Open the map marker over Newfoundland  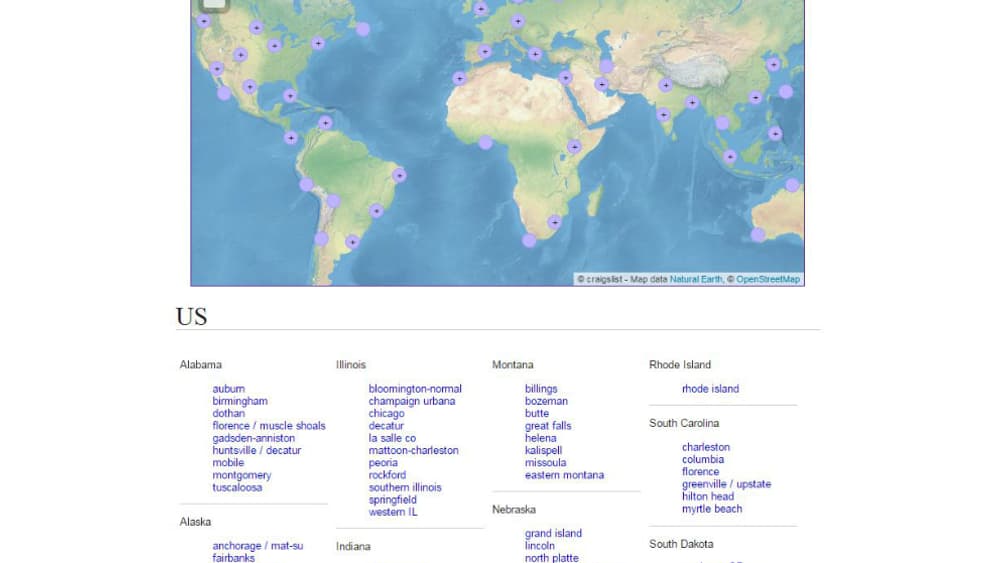click(363, 29)
